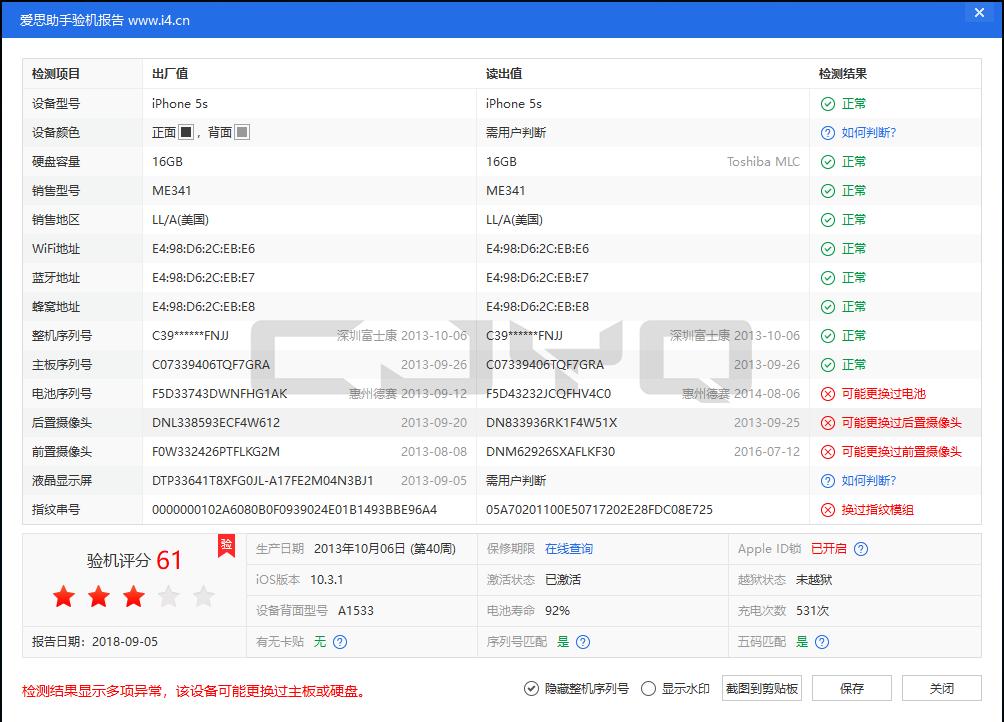Click the question mark beside 序列号匹配 是

coord(586,641)
